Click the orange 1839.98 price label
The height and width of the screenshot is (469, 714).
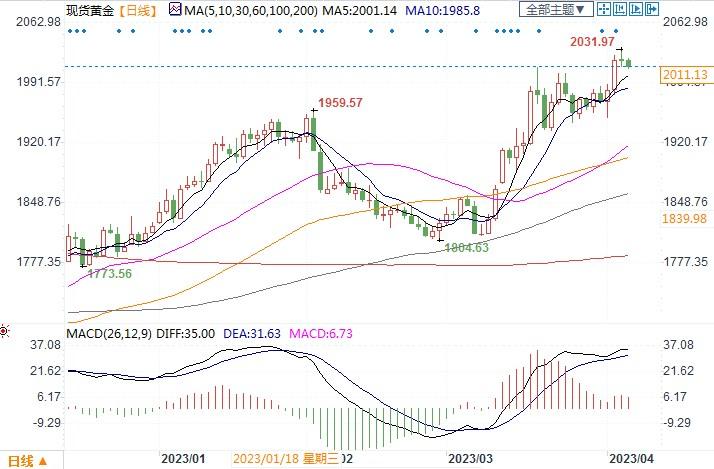[685, 218]
